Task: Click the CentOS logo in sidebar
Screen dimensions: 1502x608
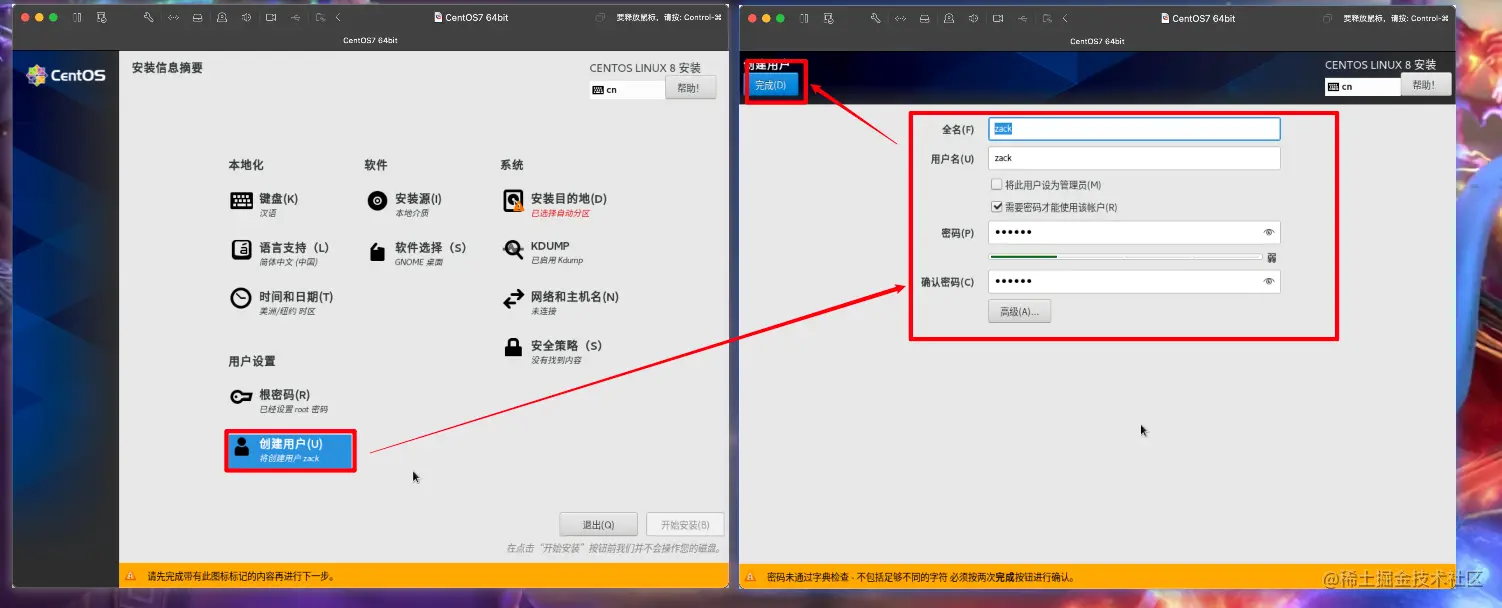Action: (65, 75)
